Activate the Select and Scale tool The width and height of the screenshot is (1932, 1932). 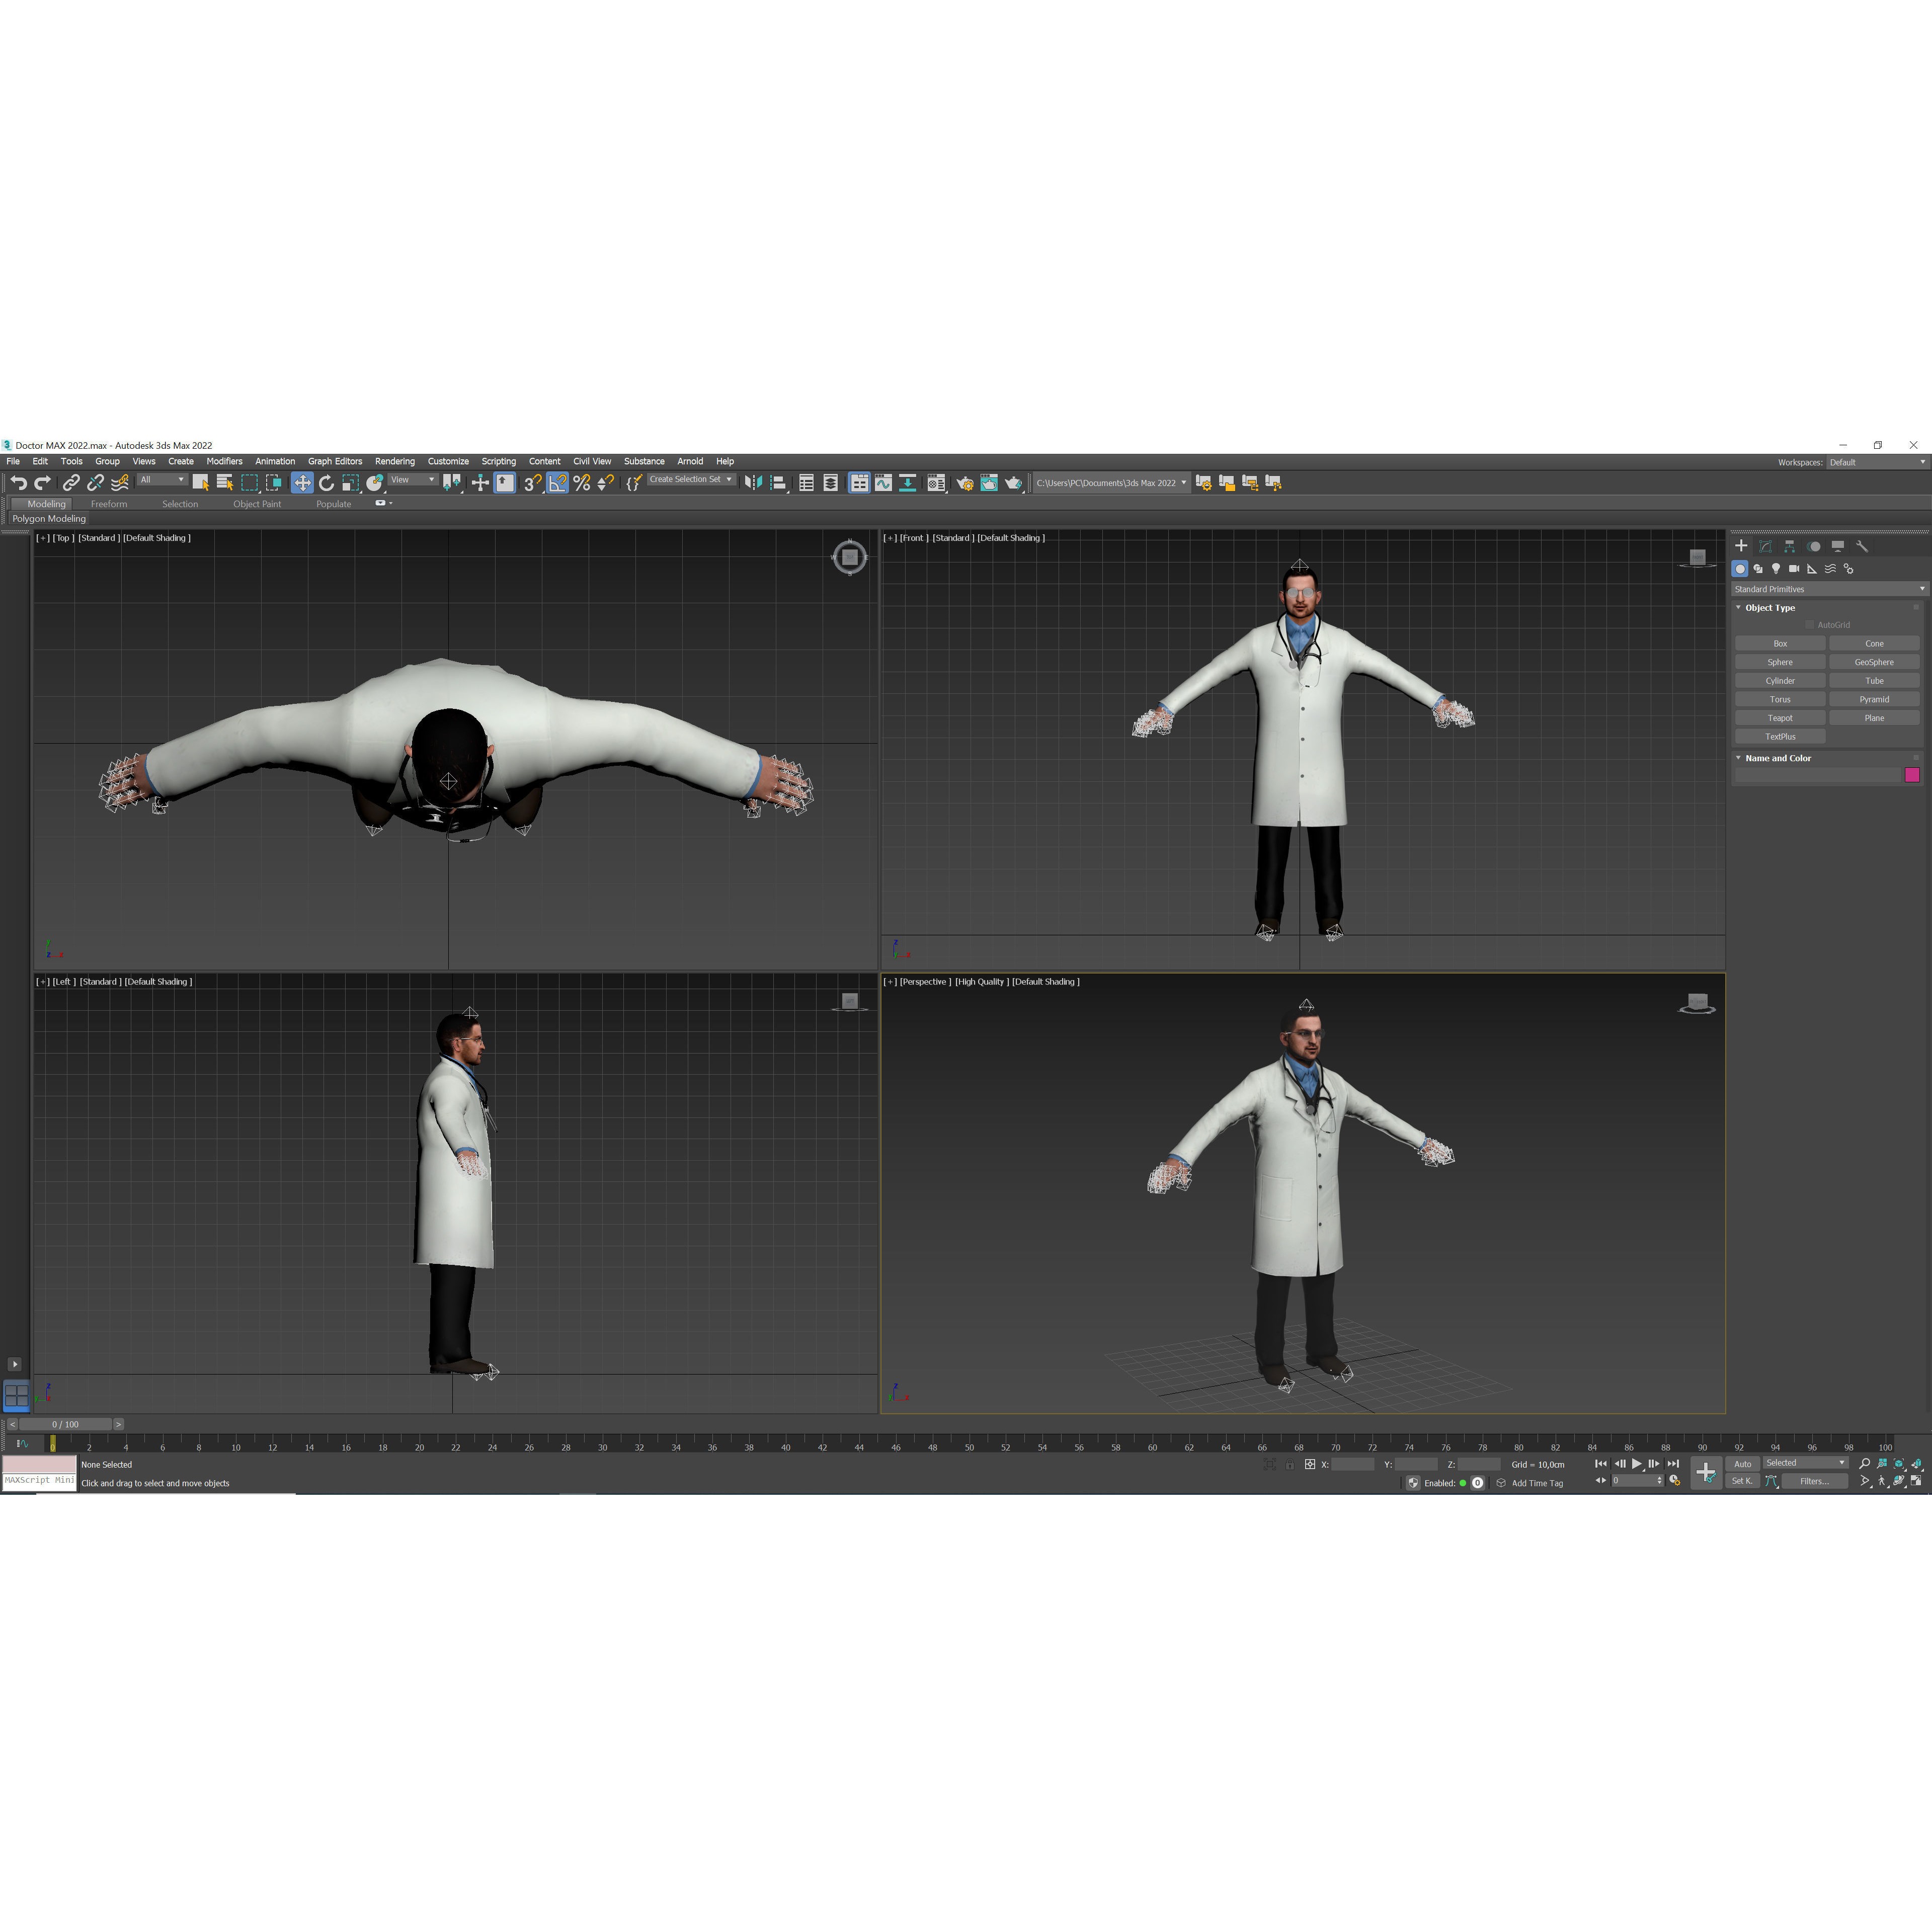tap(349, 483)
